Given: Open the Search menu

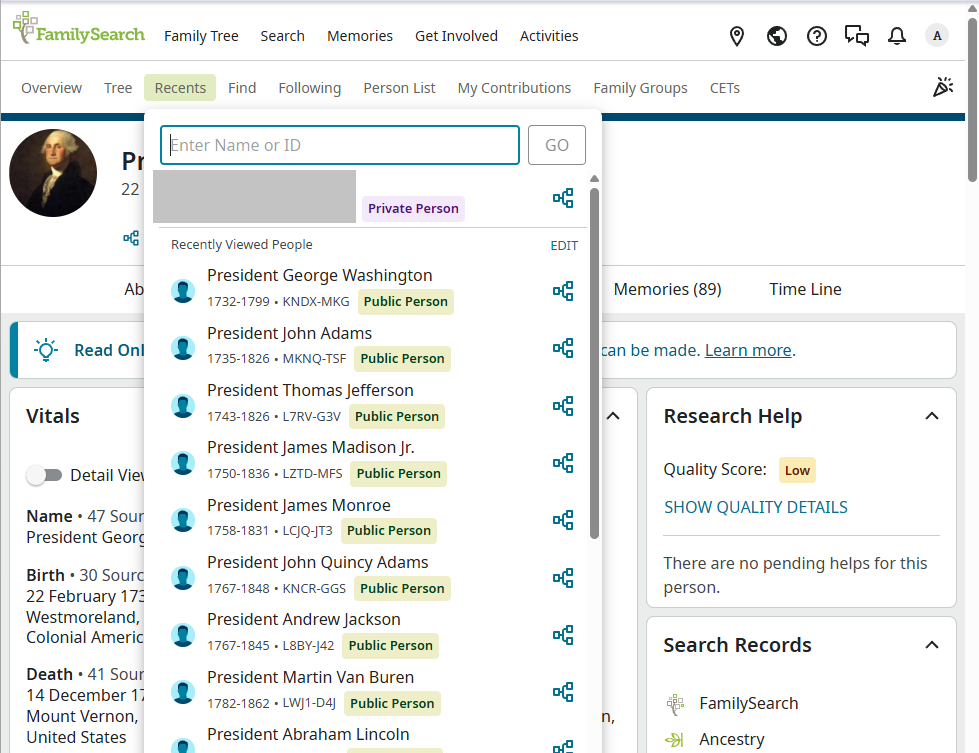Looking at the screenshot, I should (x=282, y=36).
